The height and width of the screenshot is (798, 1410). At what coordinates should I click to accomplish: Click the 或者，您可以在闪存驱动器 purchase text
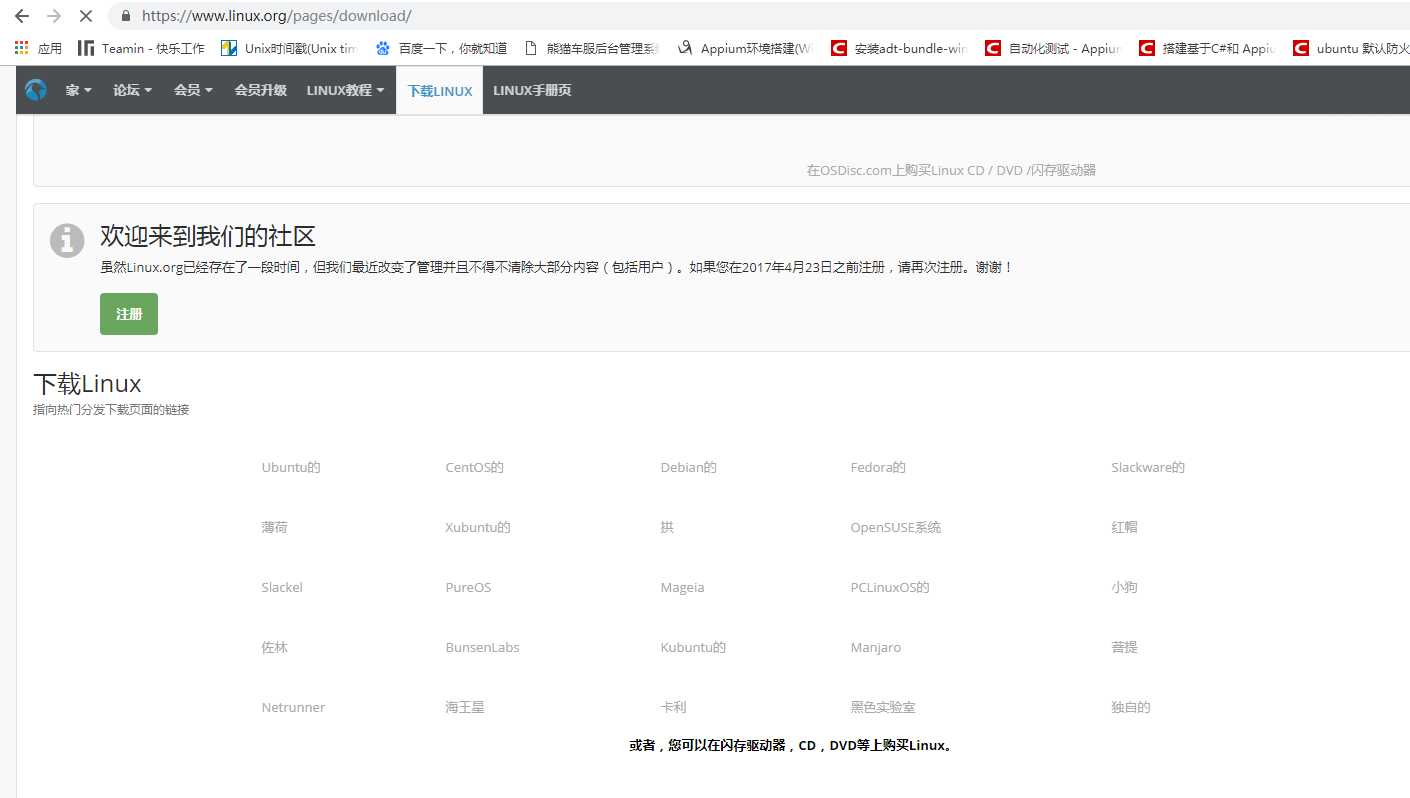click(791, 745)
